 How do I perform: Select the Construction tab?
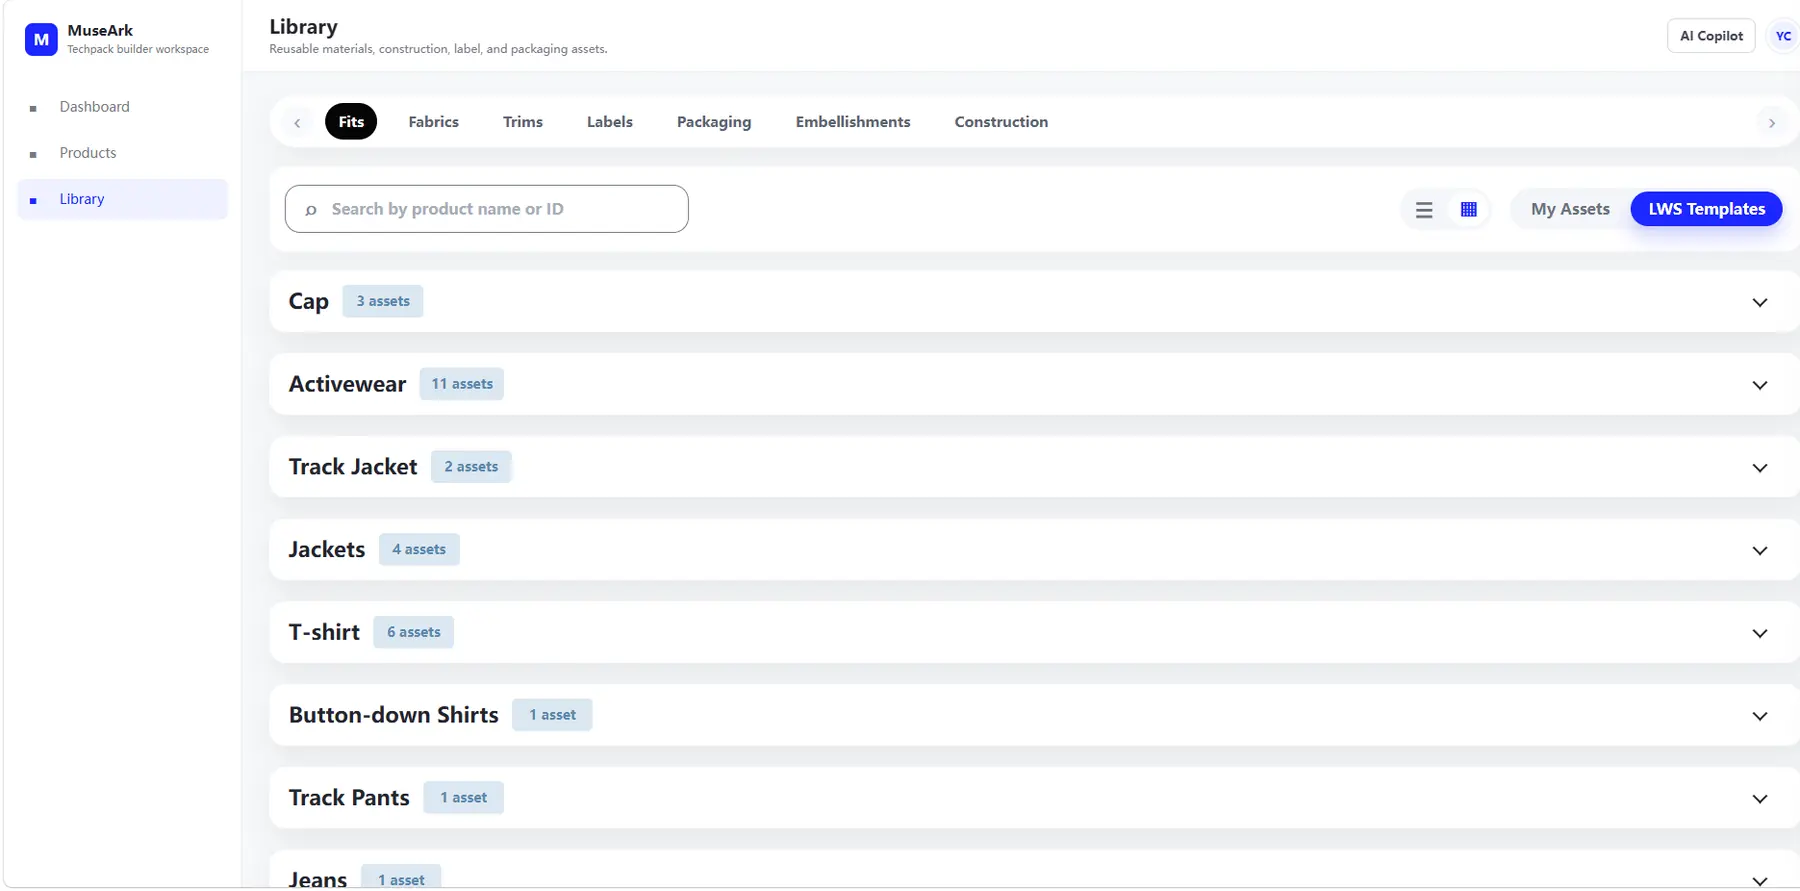click(1001, 122)
